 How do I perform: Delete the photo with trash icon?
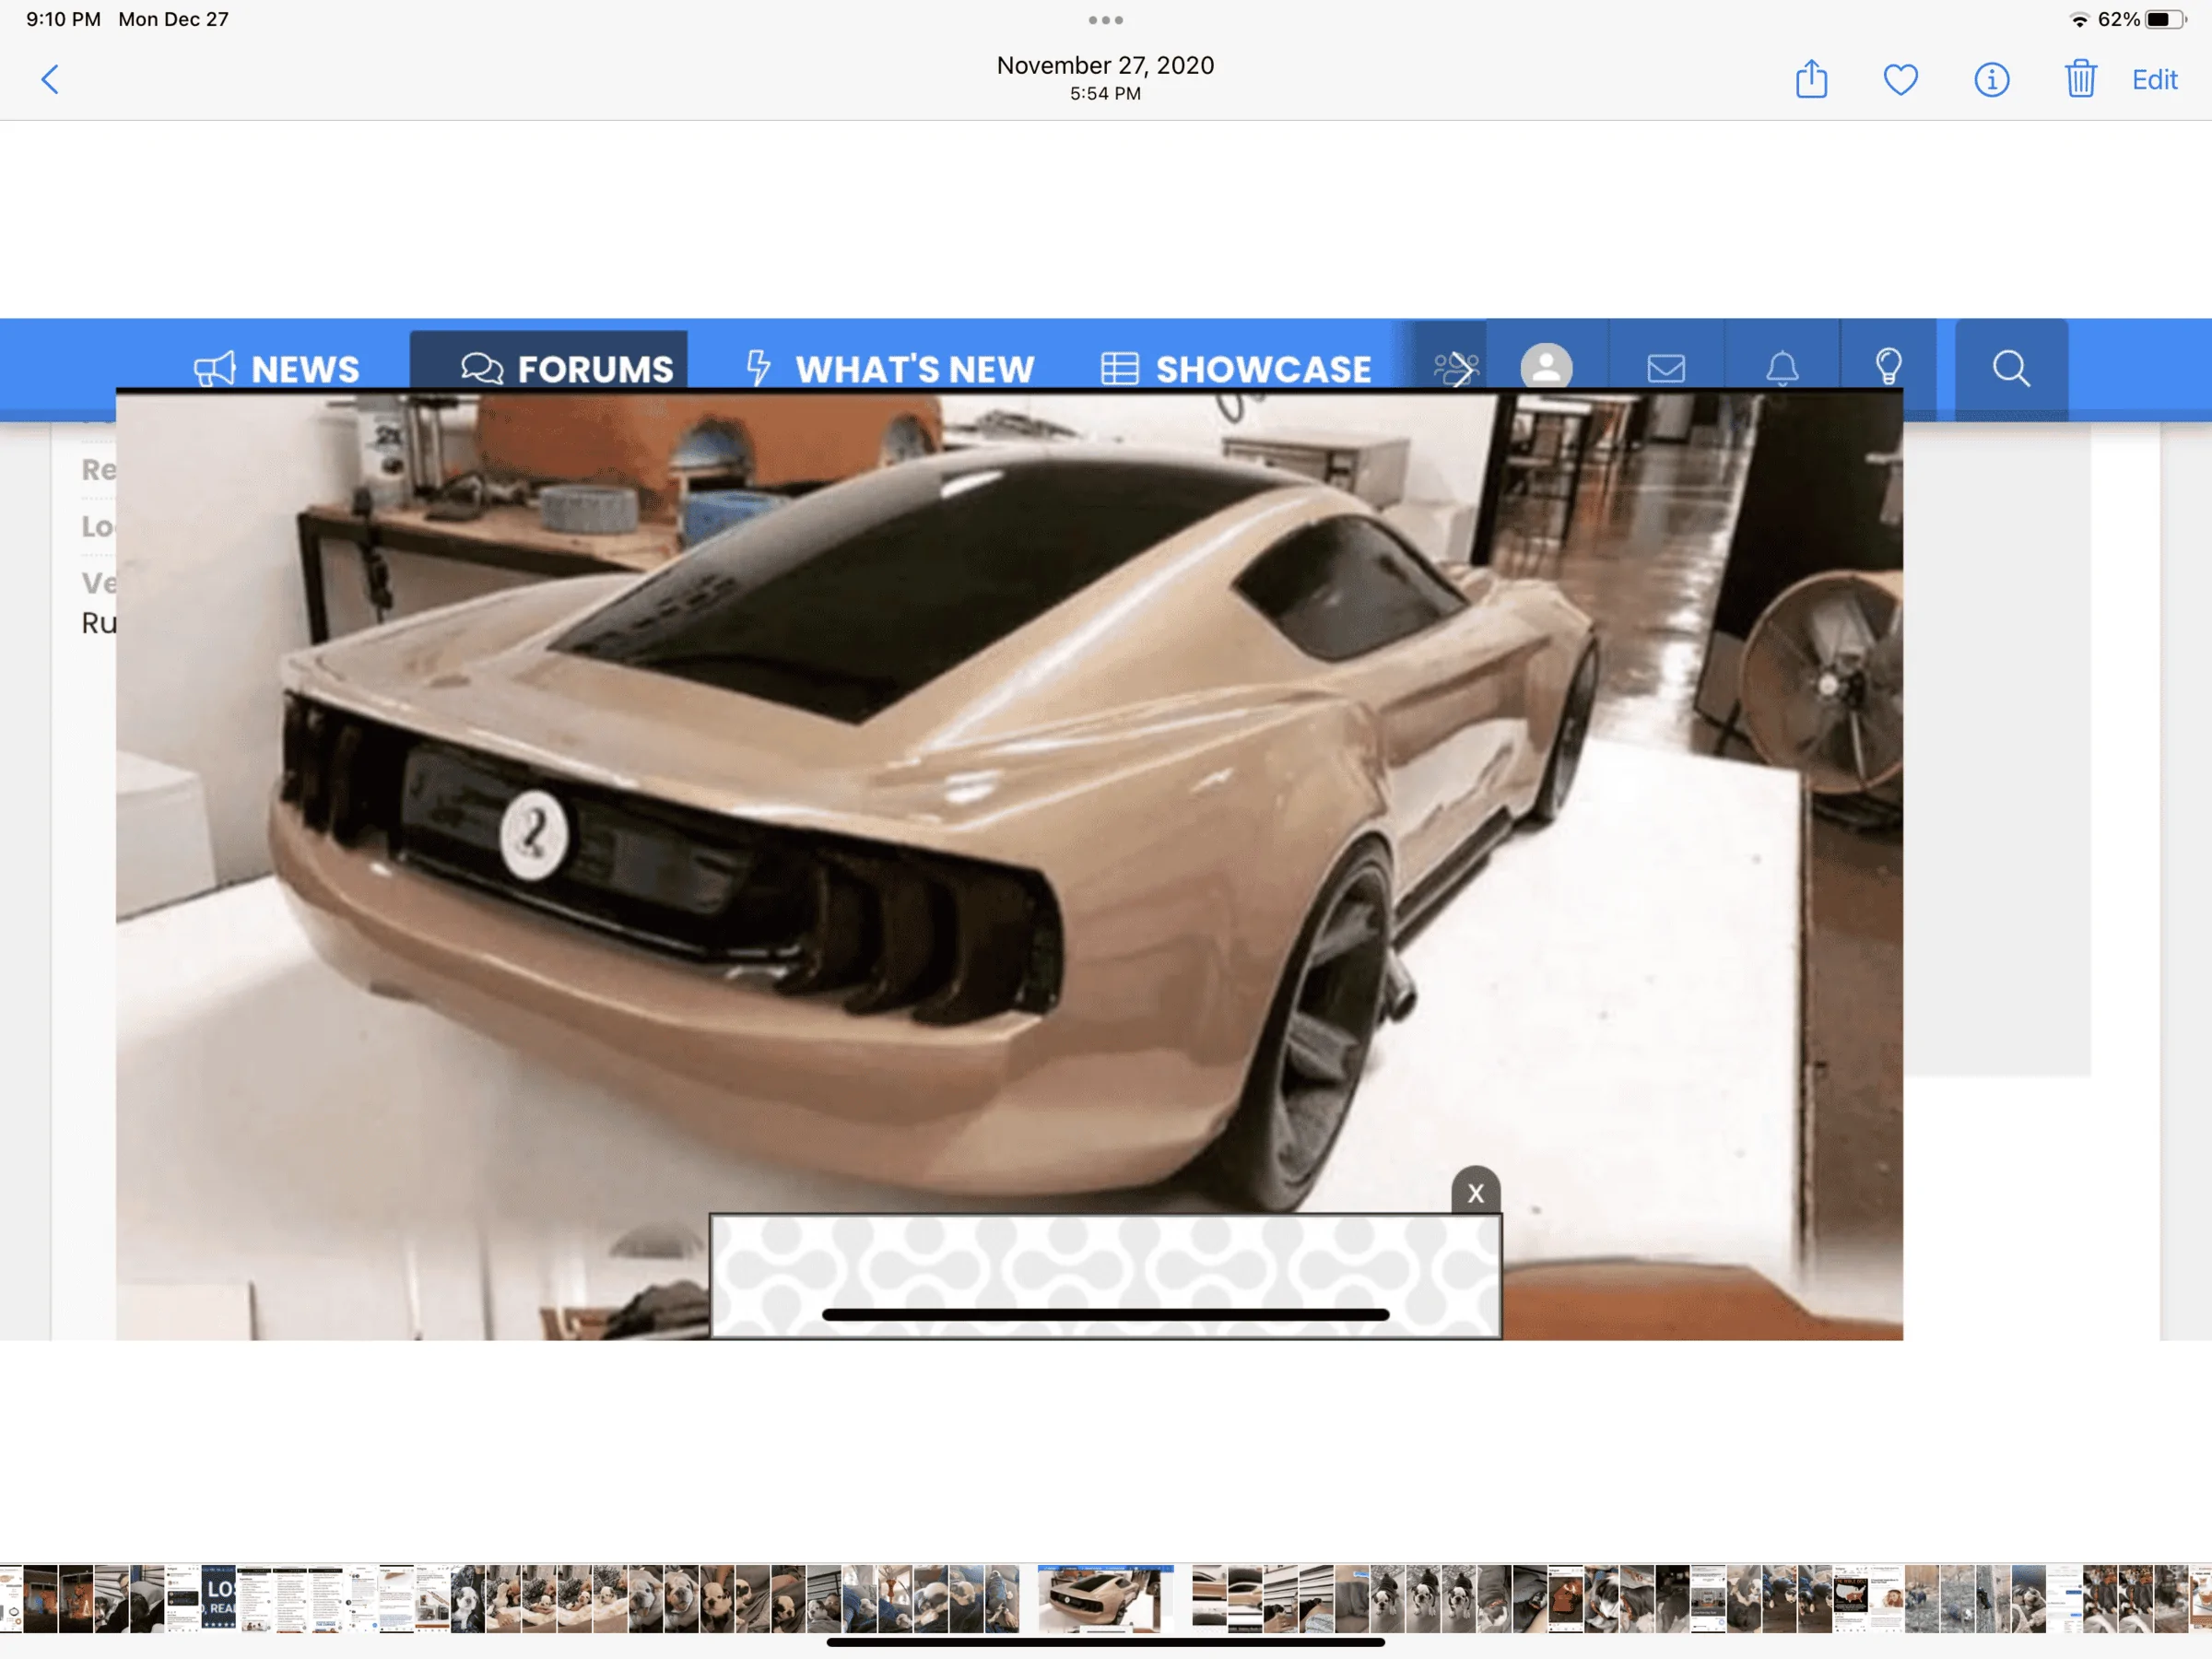[x=2080, y=79]
